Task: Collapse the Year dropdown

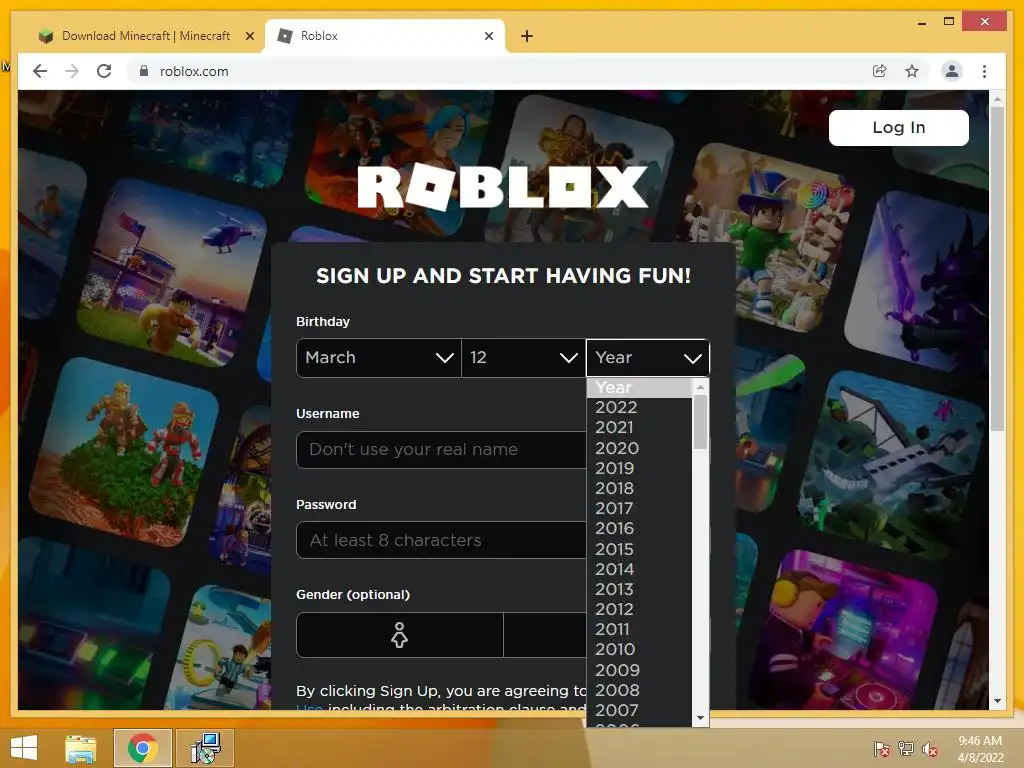Action: 648,358
